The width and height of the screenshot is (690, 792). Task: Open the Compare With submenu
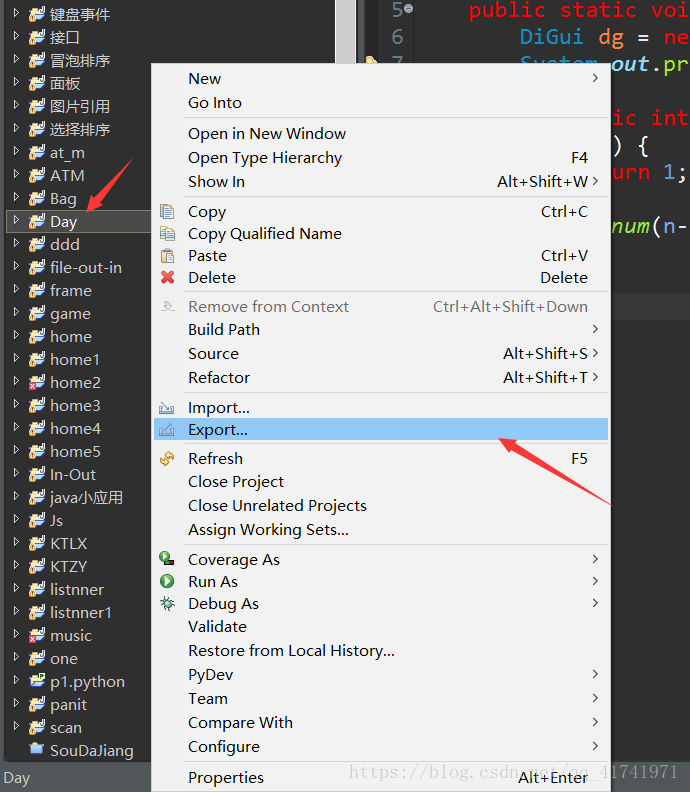click(x=381, y=722)
